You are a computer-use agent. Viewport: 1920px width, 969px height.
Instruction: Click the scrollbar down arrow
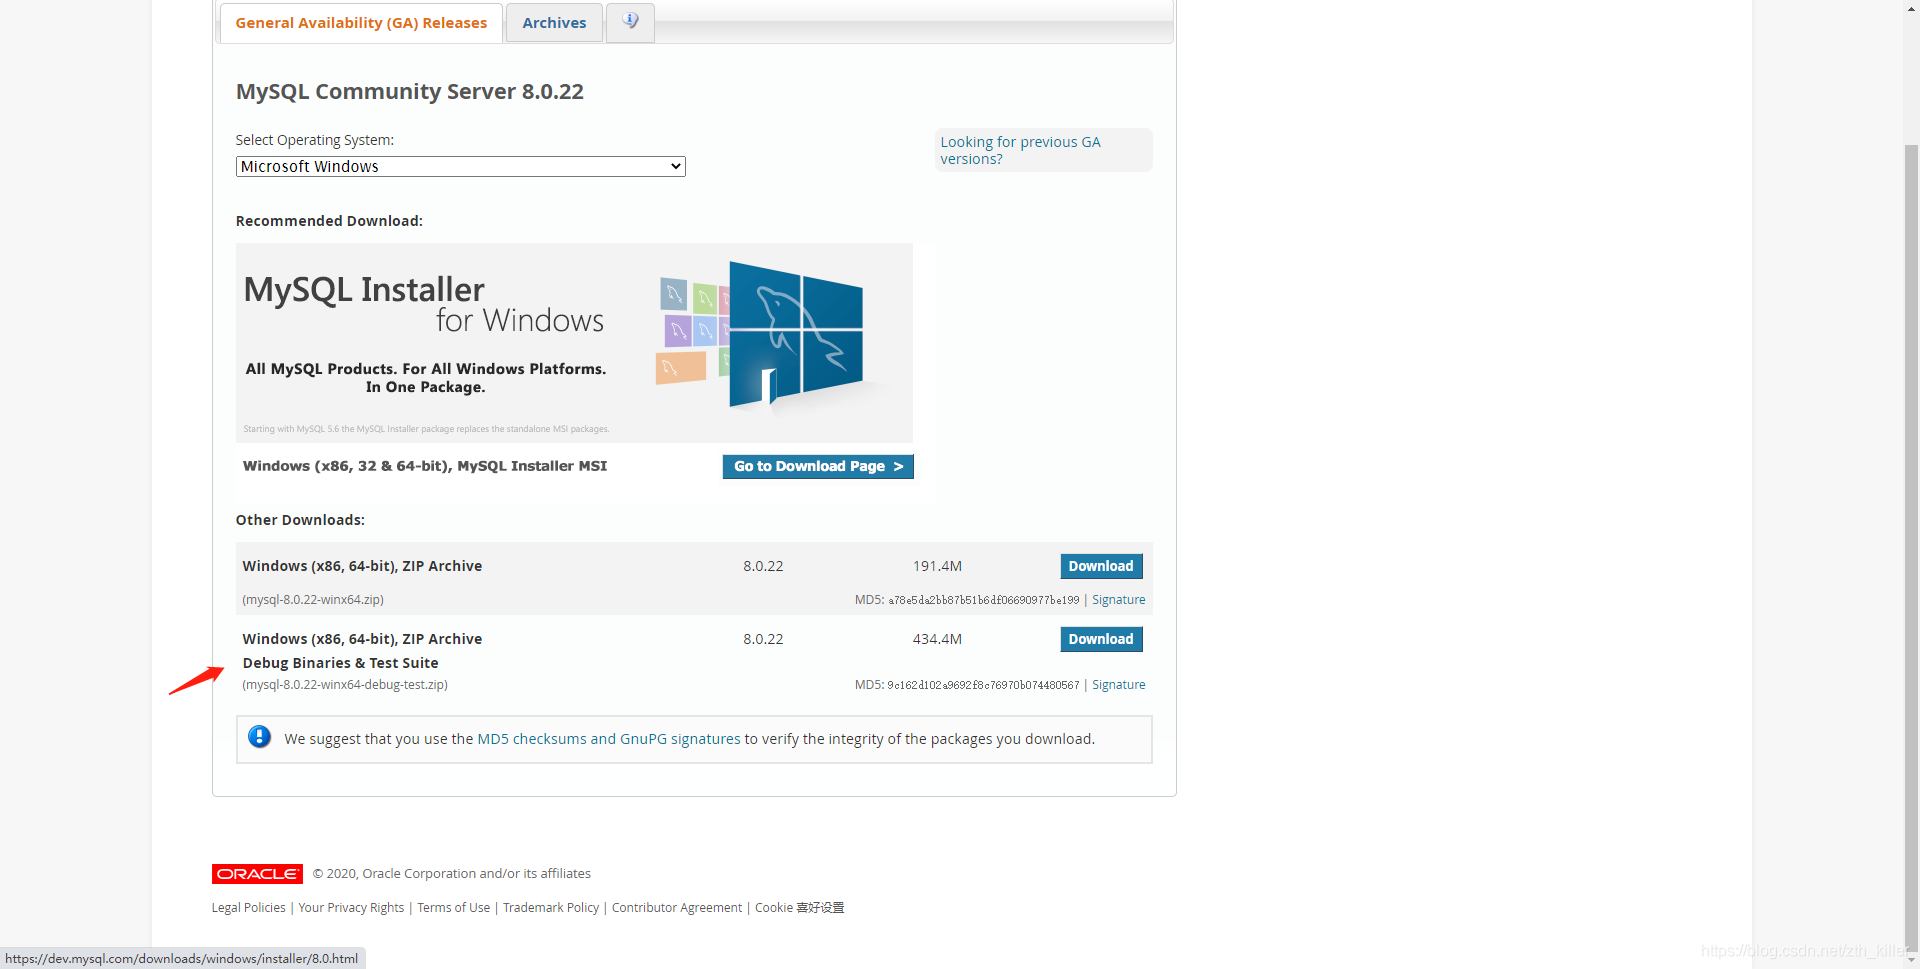click(x=1911, y=960)
